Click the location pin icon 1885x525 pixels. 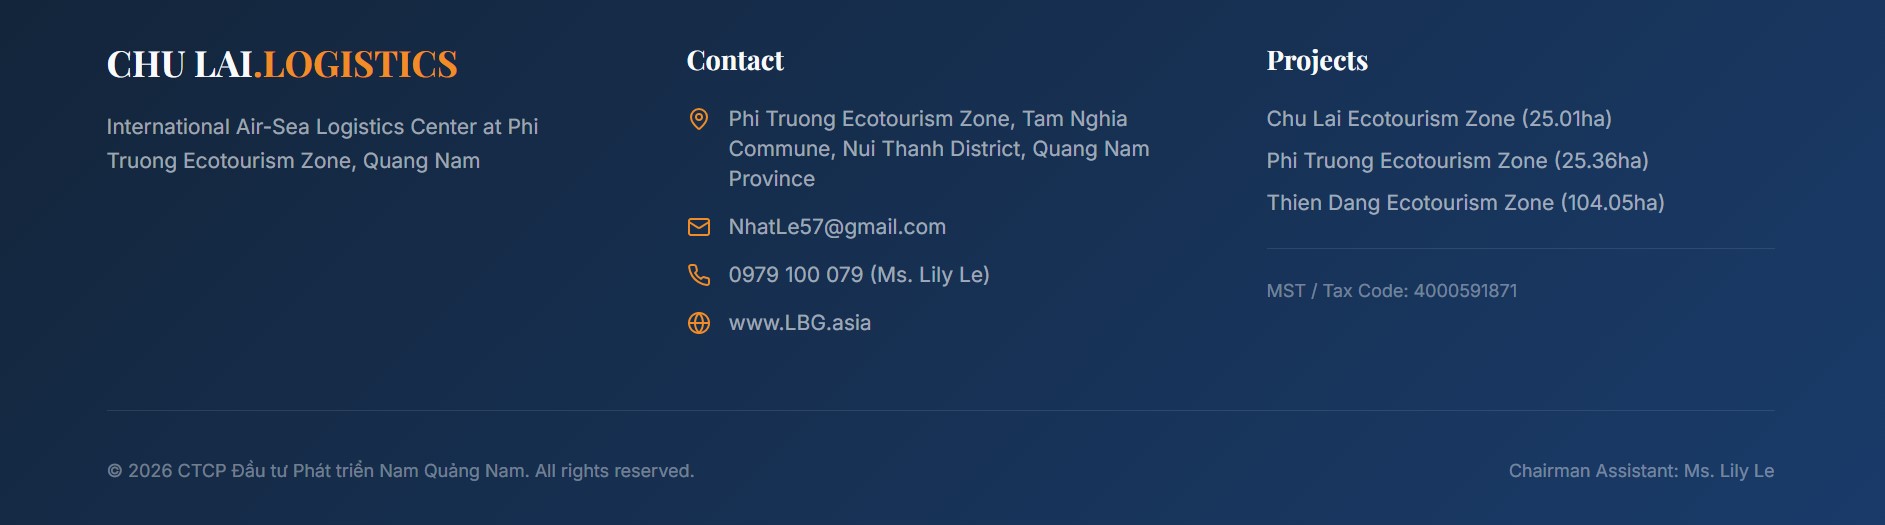coord(699,119)
